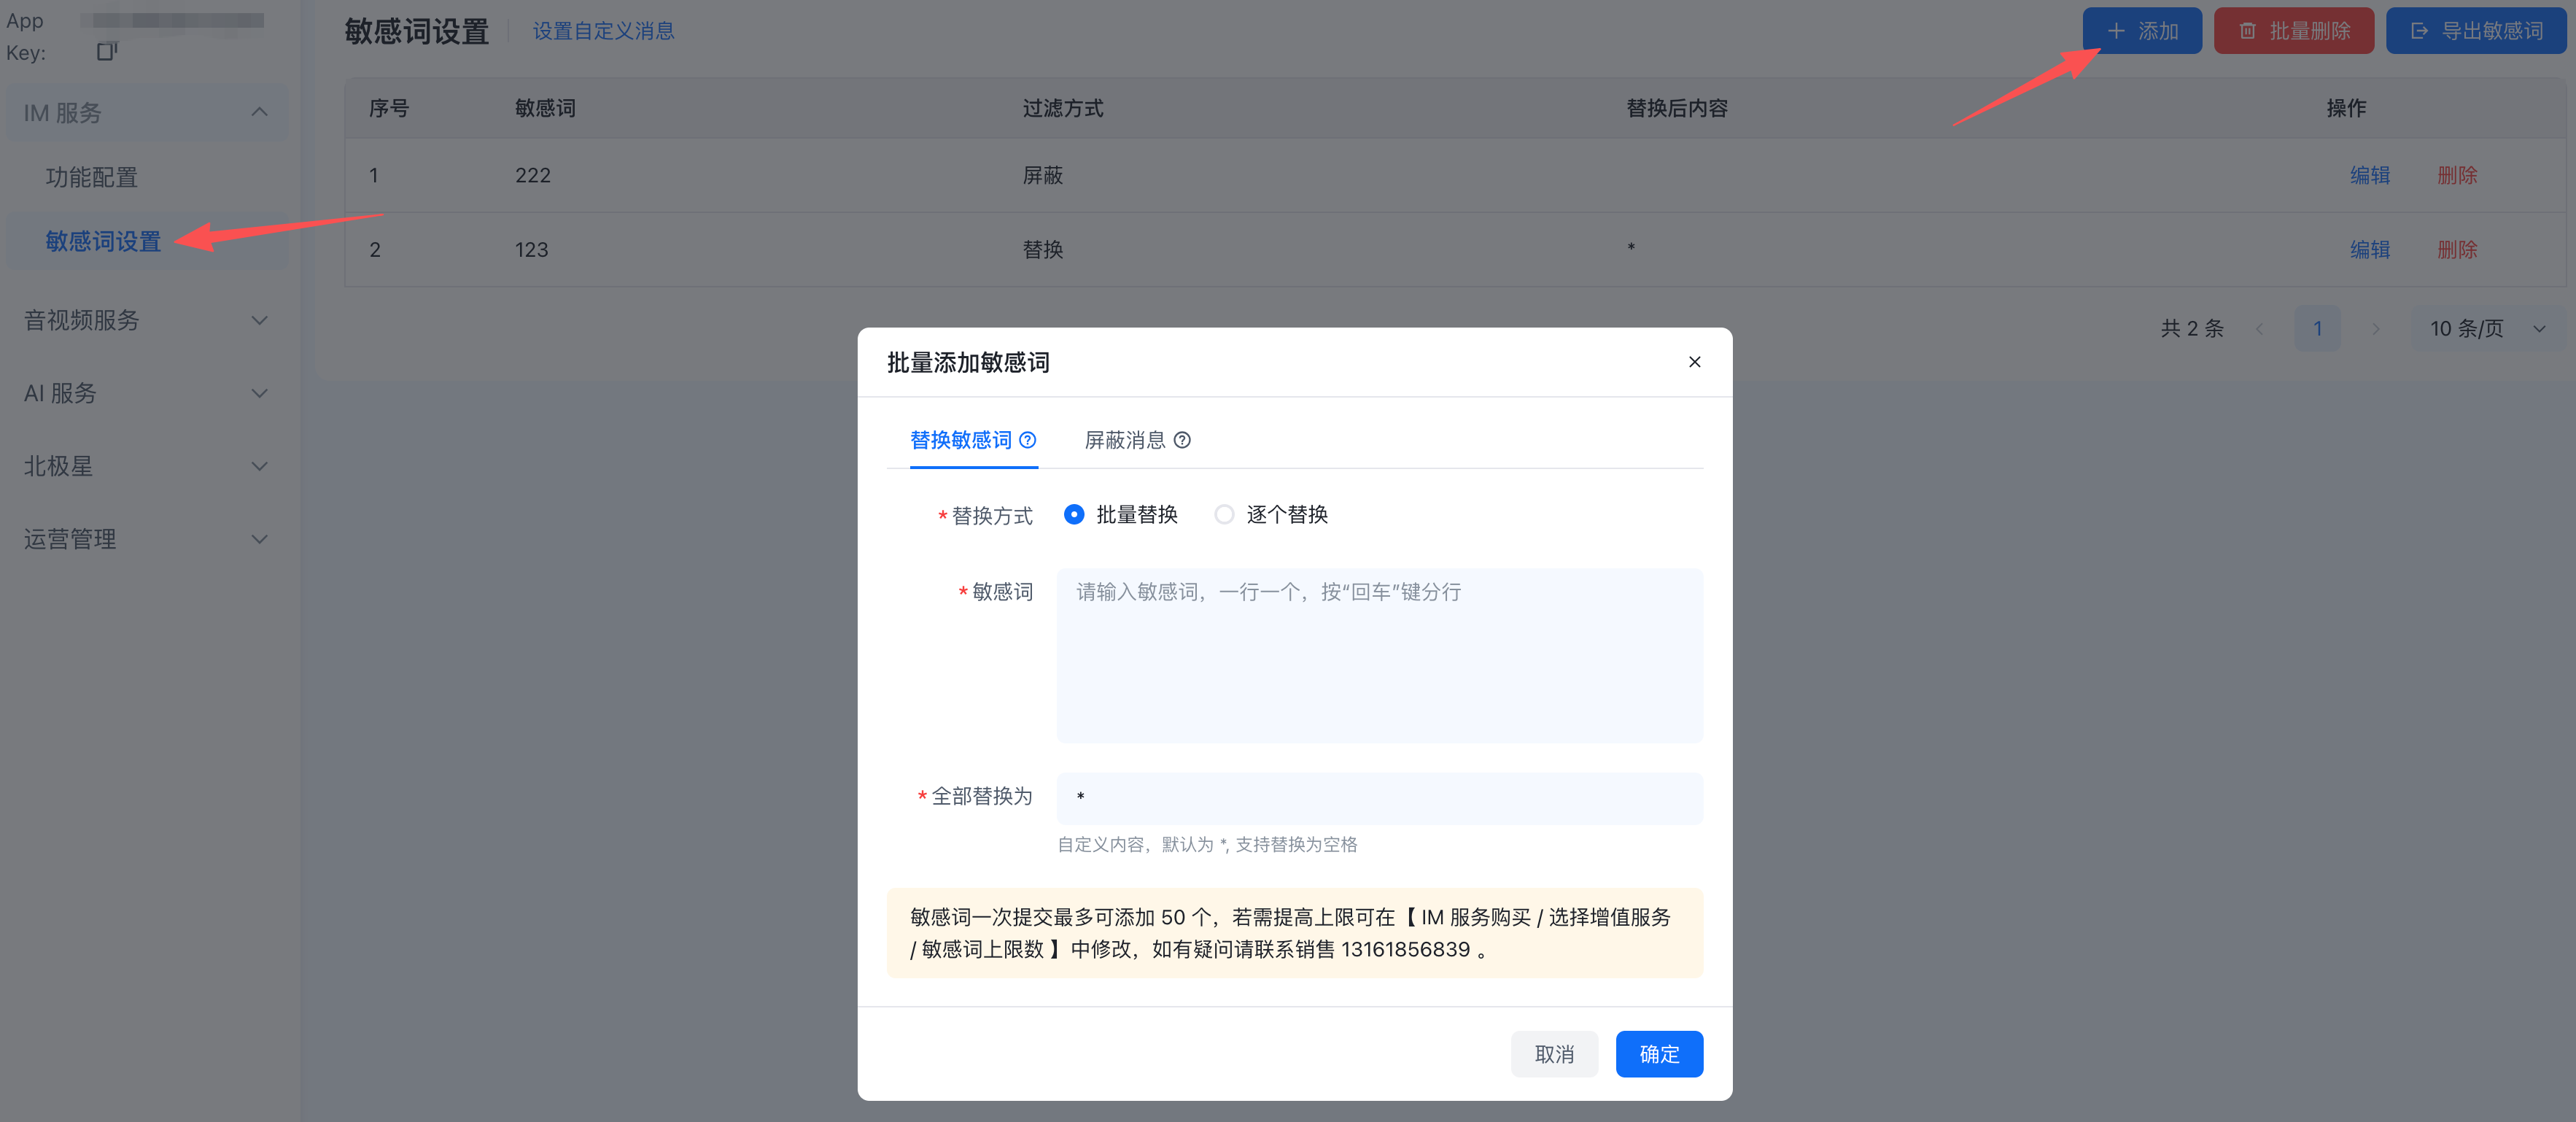
Task: Click the 敏感词 multiline text area
Action: (1379, 656)
